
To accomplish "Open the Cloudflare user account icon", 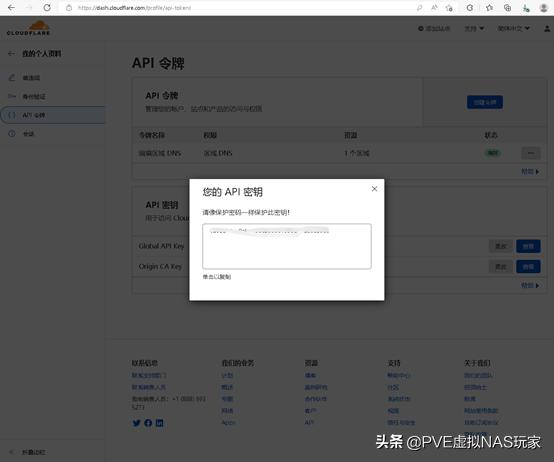I will pos(547,29).
